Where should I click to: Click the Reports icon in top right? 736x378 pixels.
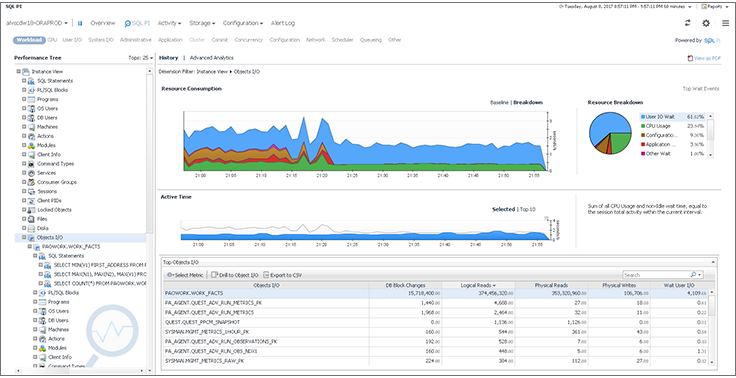704,7
